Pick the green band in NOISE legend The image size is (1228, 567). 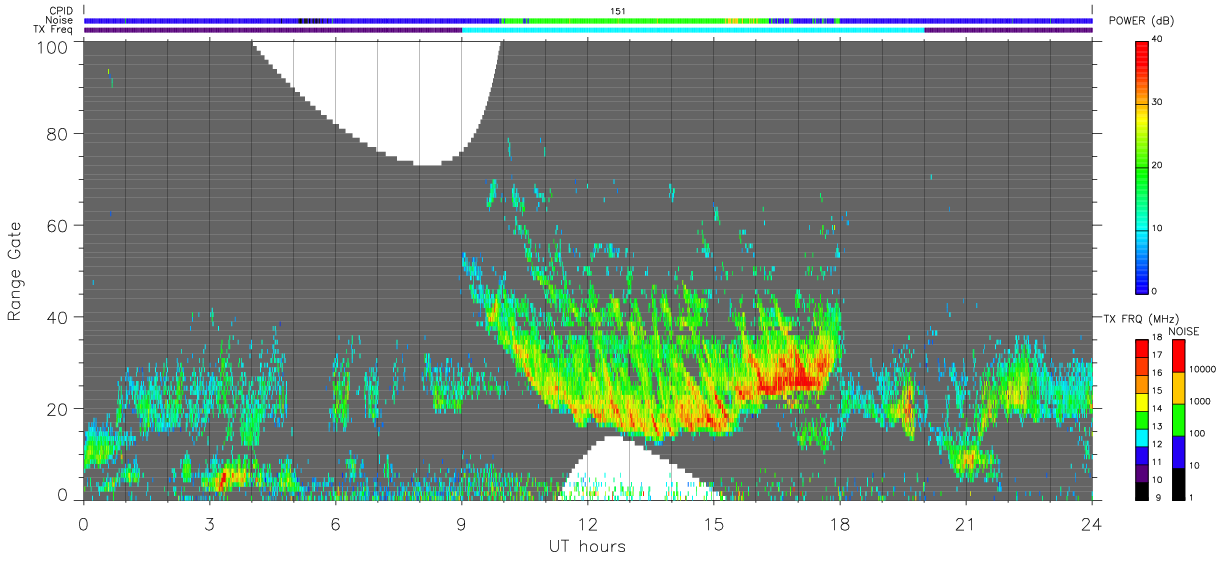(1178, 420)
